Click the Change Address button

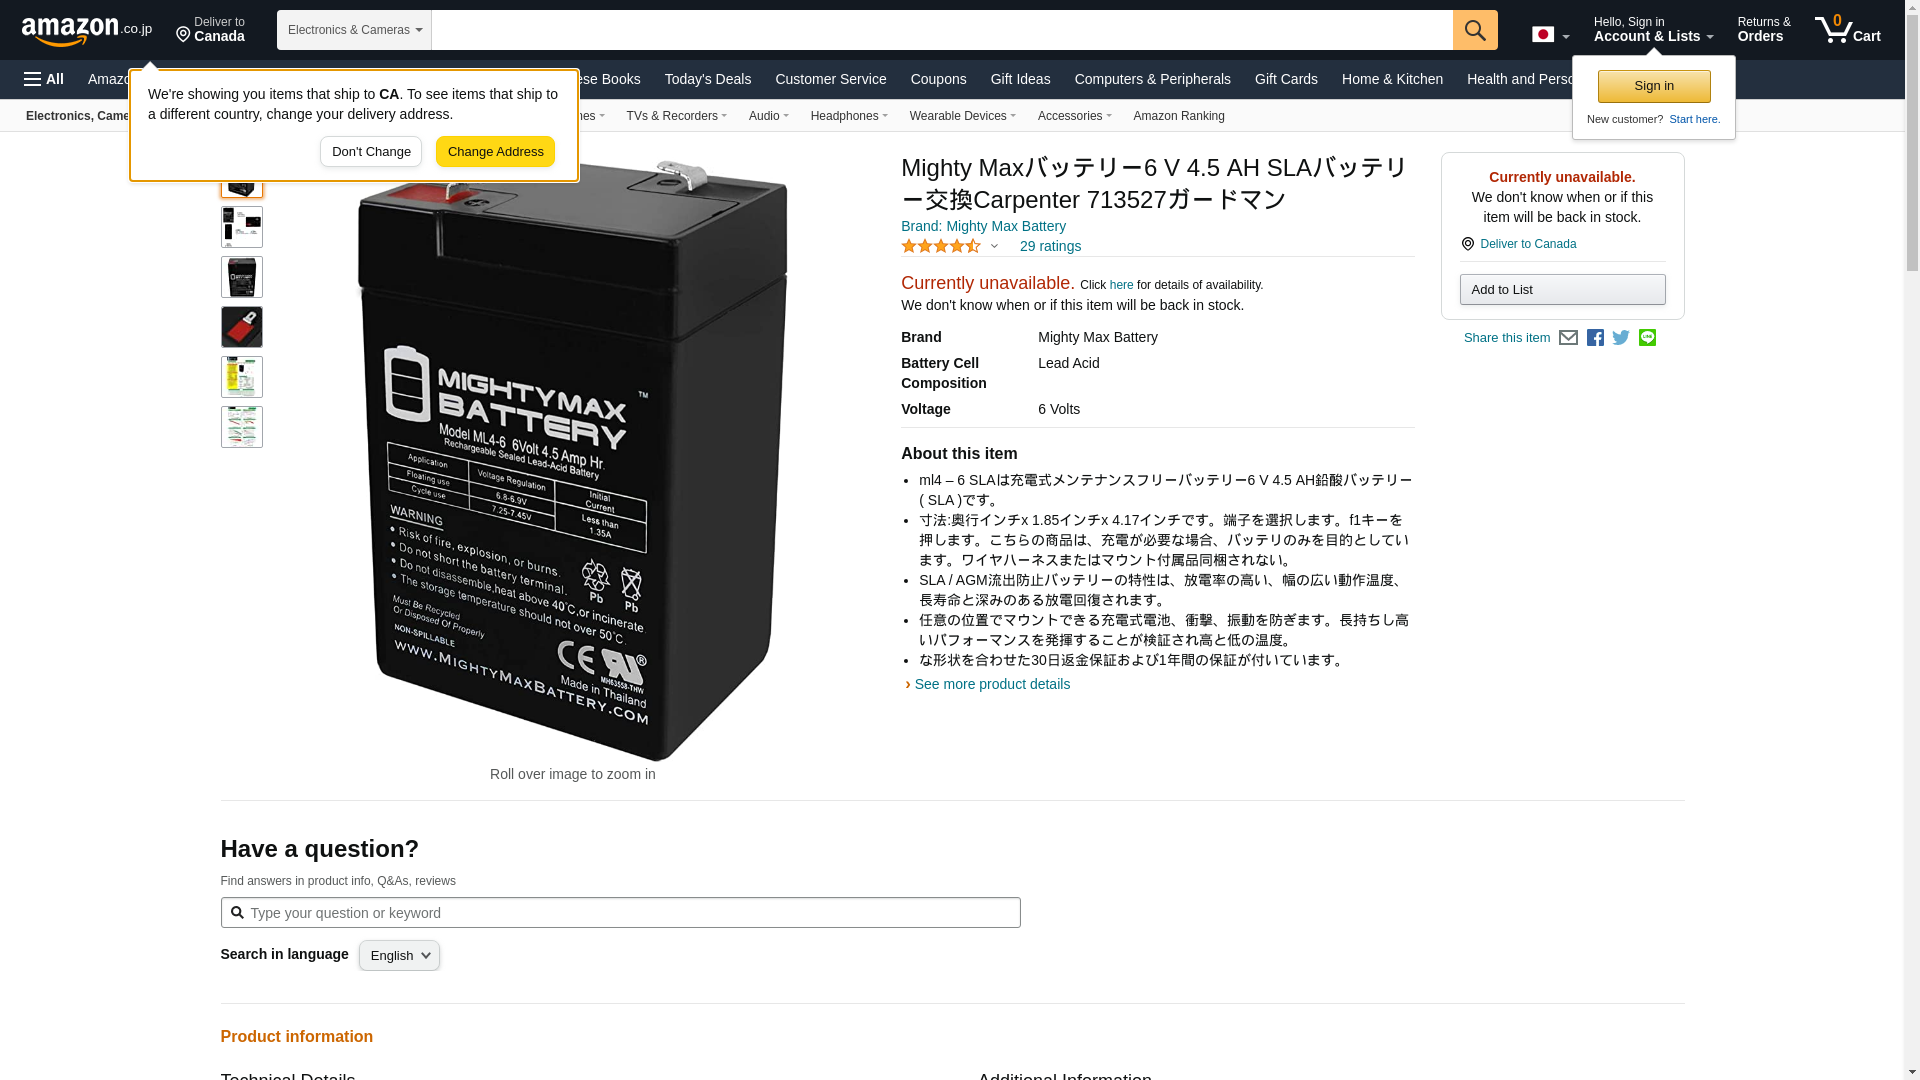tap(495, 152)
